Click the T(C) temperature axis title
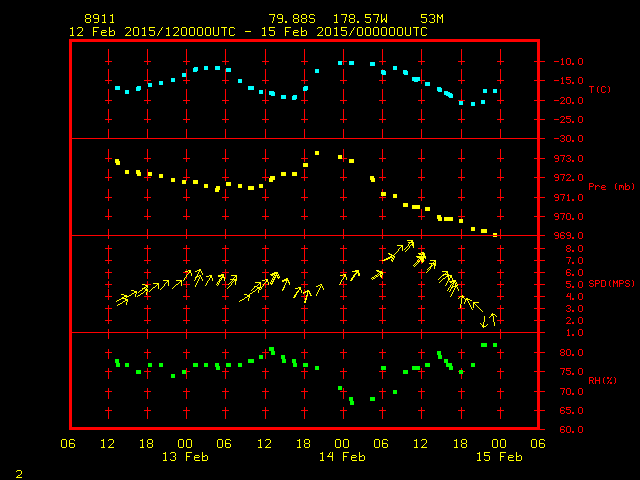The image size is (640, 480). click(x=600, y=89)
